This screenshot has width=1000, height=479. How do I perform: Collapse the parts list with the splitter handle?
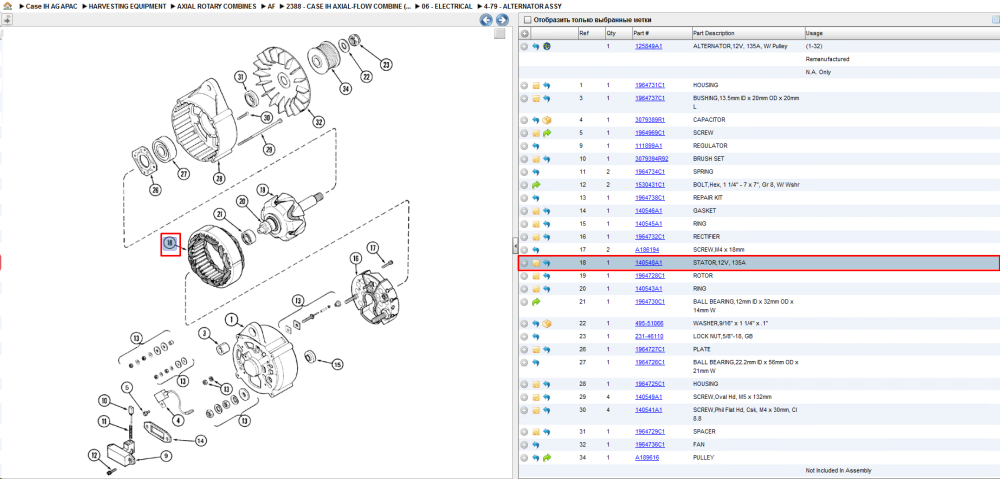tap(515, 244)
